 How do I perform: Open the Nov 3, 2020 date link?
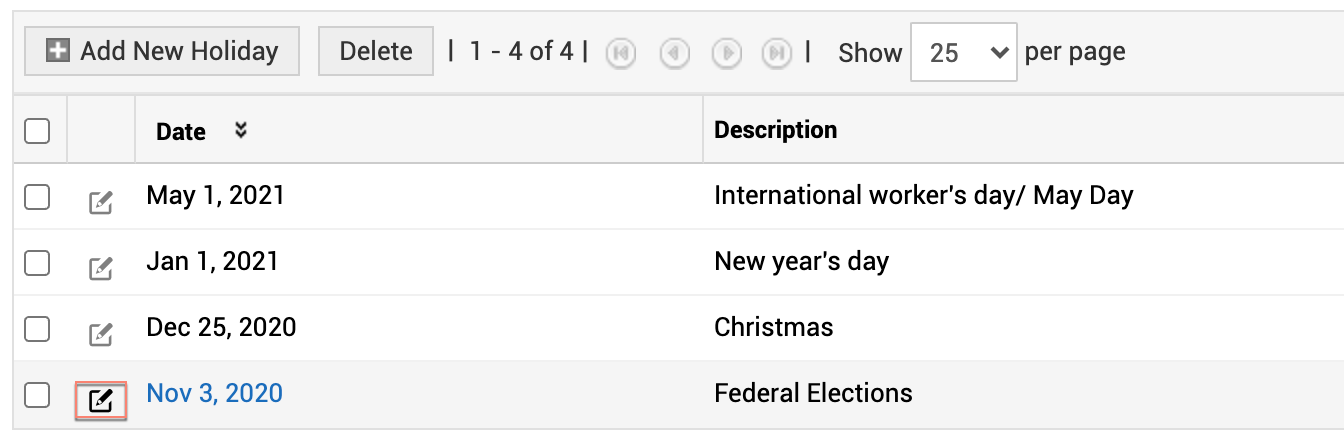tap(214, 393)
